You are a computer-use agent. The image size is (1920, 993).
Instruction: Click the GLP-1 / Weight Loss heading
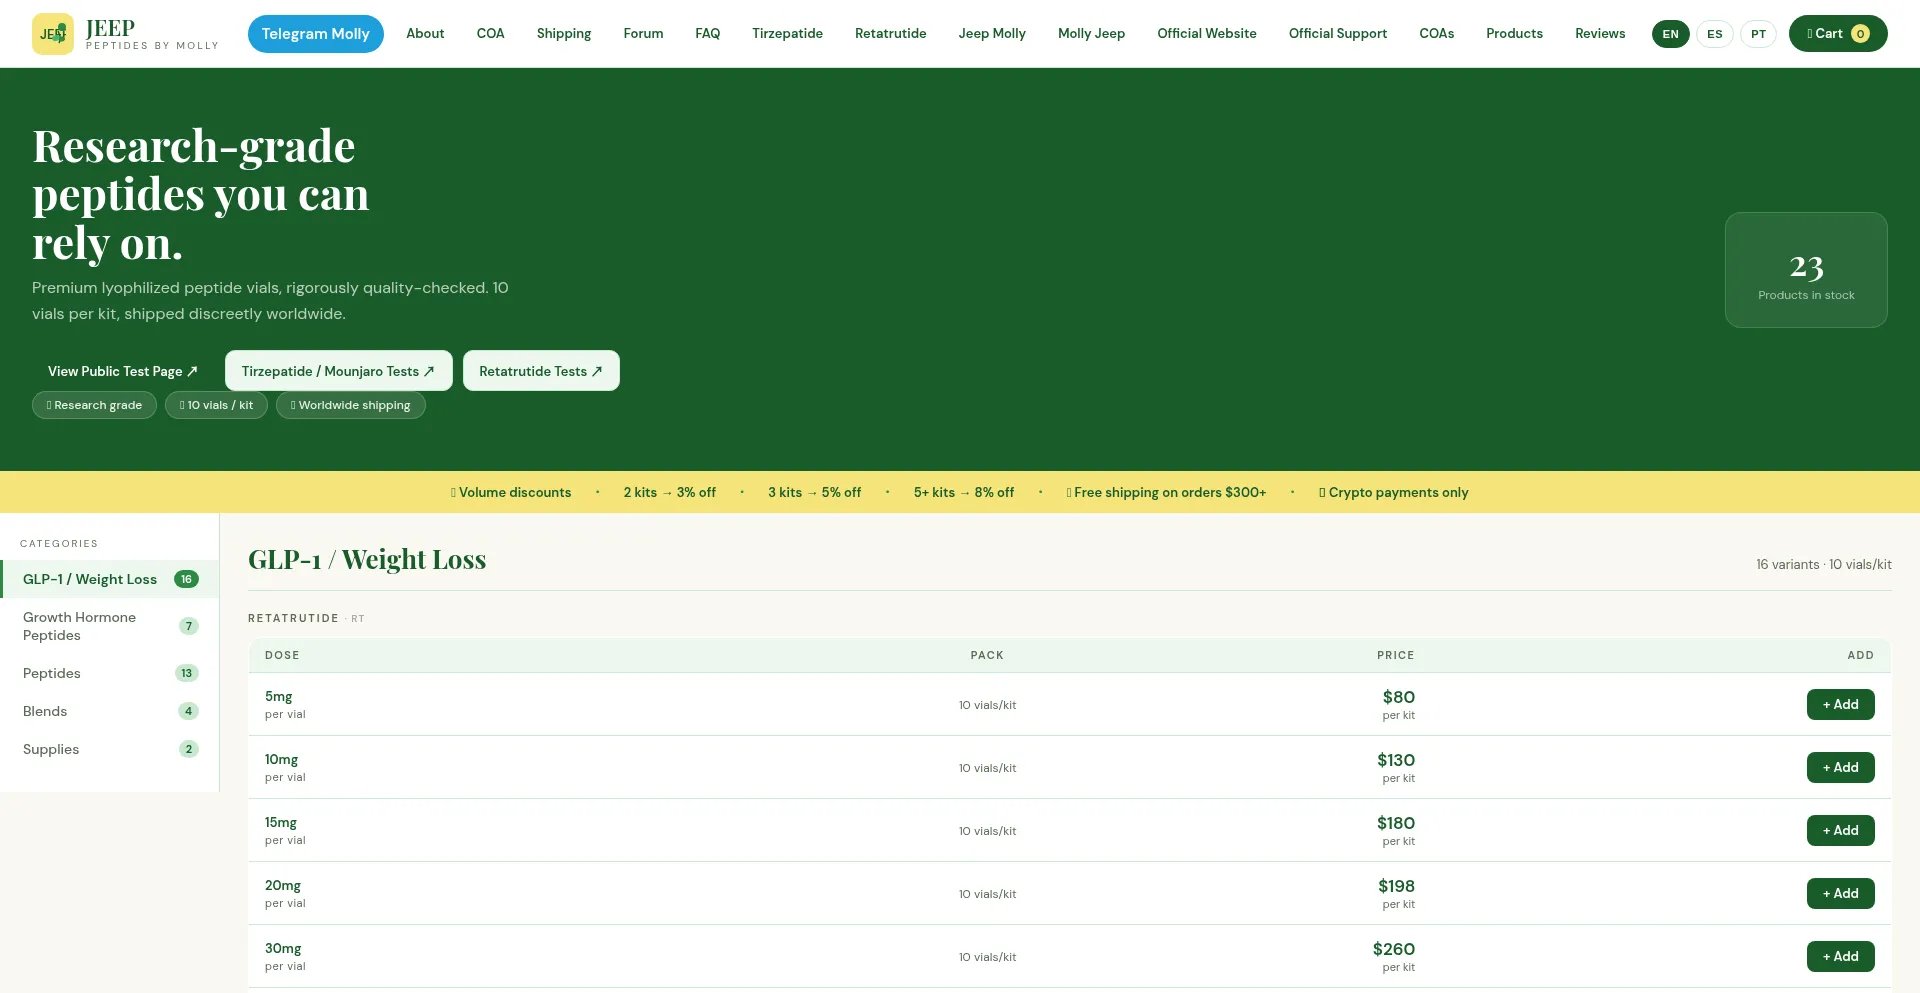367,559
